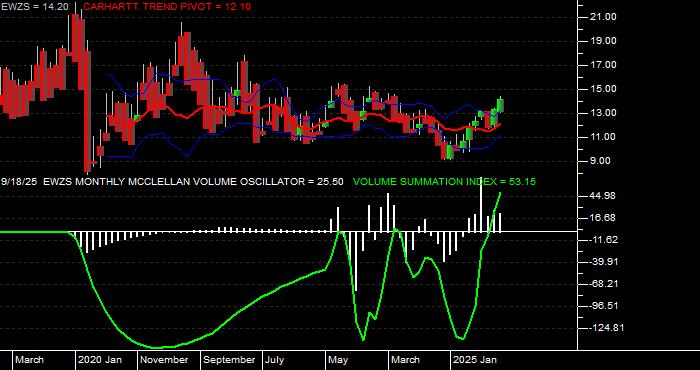Click the CARHARTT TREND PIVOT = 12.10 label
This screenshot has height=370, width=700.
coord(167,6)
